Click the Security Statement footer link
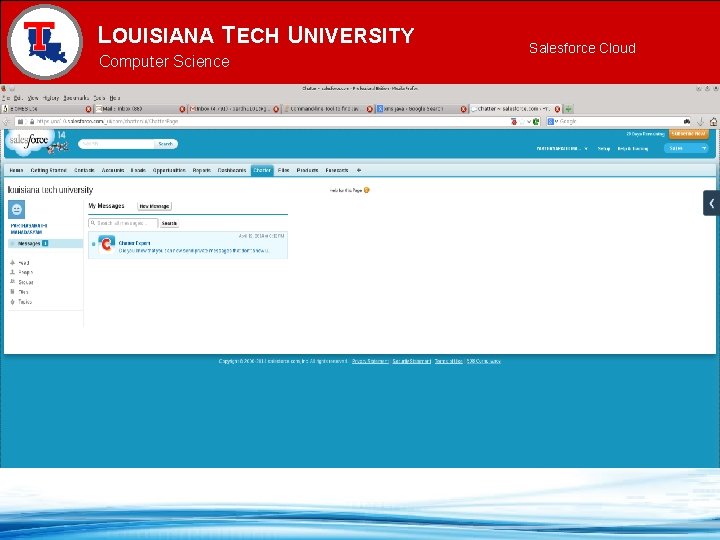This screenshot has height=540, width=720. pyautogui.click(x=411, y=361)
